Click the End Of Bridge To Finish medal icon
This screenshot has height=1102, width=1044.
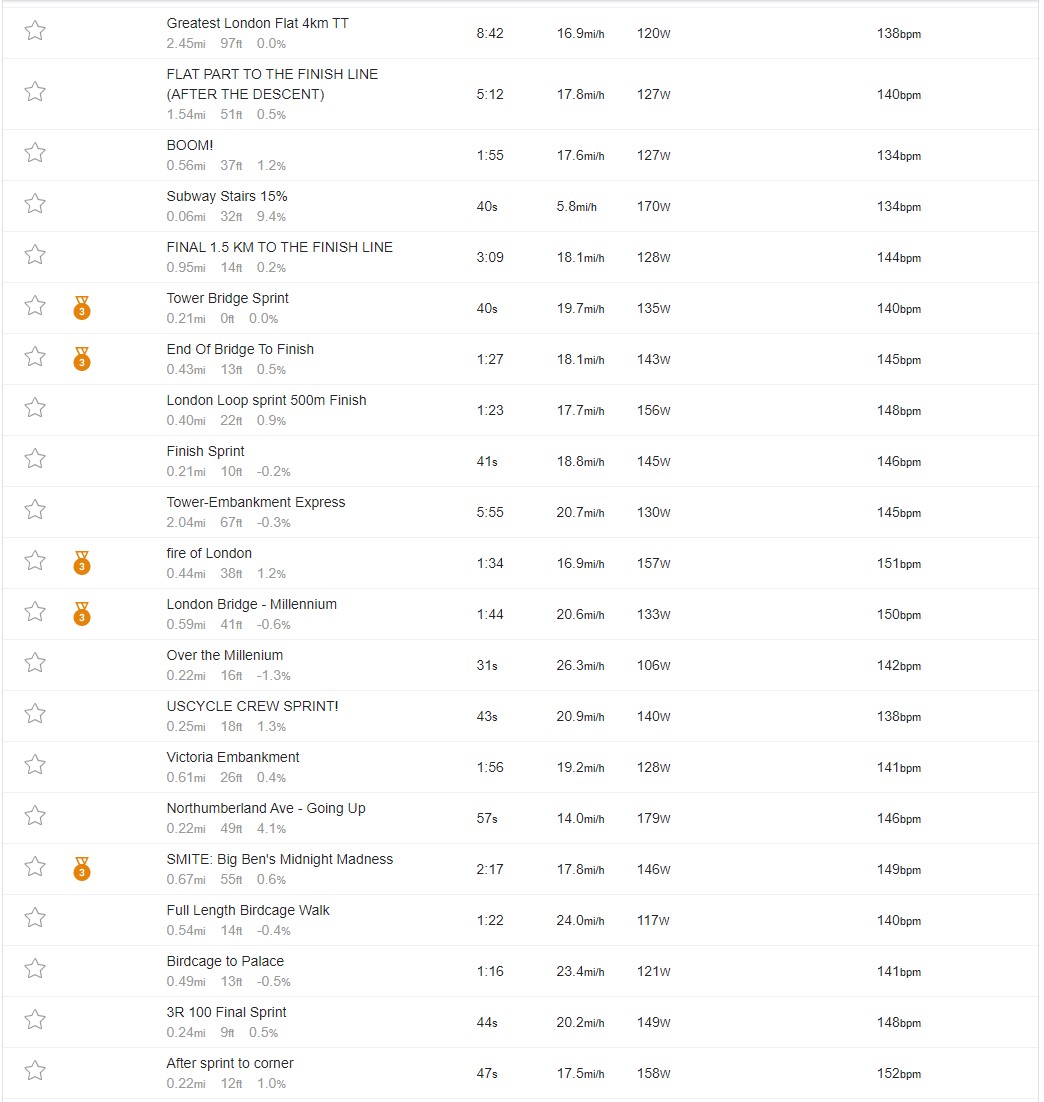82,359
